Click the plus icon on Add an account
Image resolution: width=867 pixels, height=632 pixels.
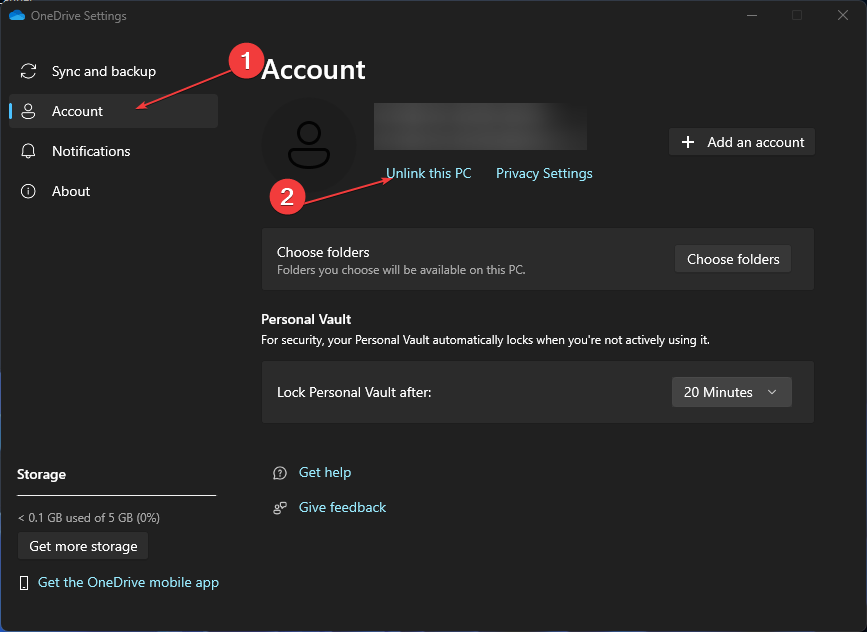(x=687, y=141)
